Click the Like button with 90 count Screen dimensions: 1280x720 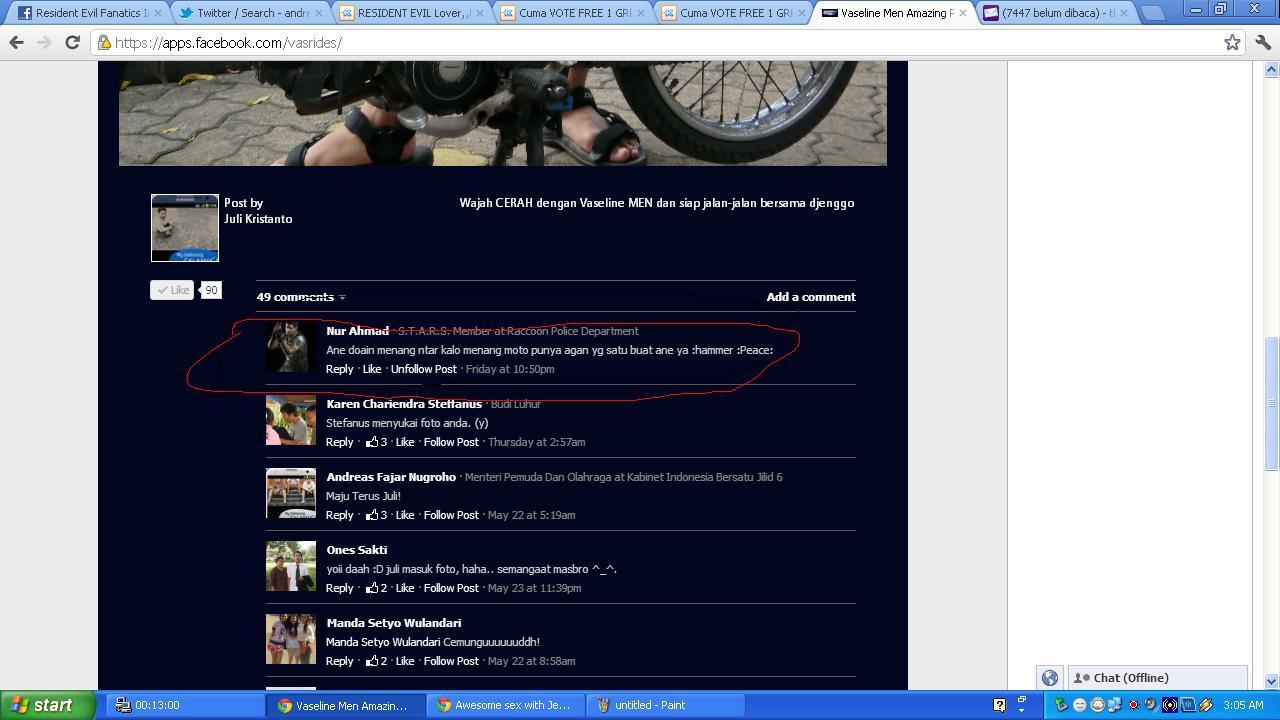click(172, 290)
